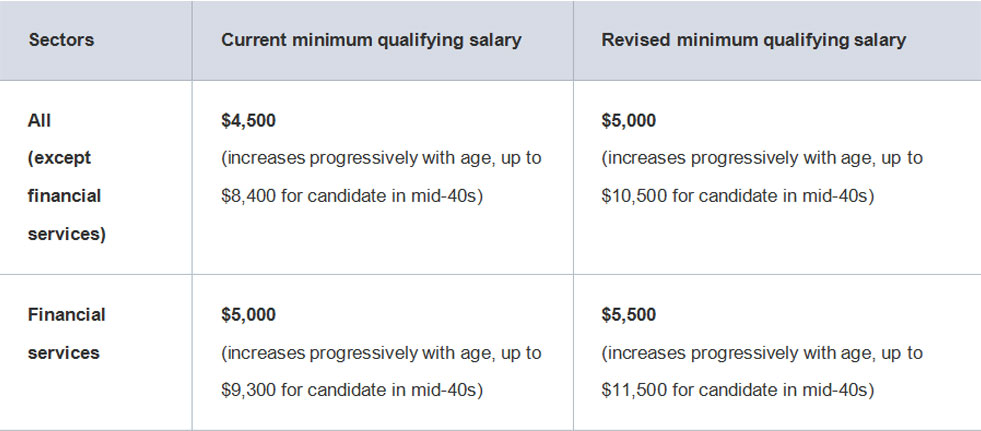This screenshot has width=981, height=431.
Task: Click the $11,500 mid-40s candidate text
Action: (737, 390)
